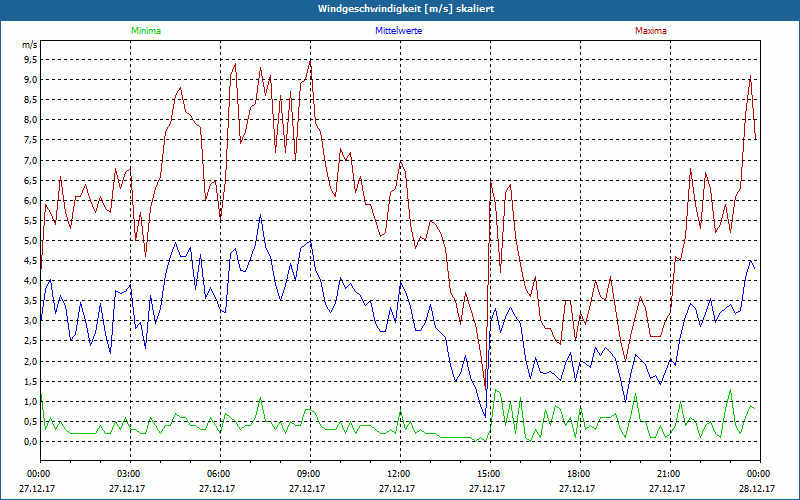Select the blue 'Mittelwerte' legend label
Viewport: 800px width, 500px height.
coord(398,31)
